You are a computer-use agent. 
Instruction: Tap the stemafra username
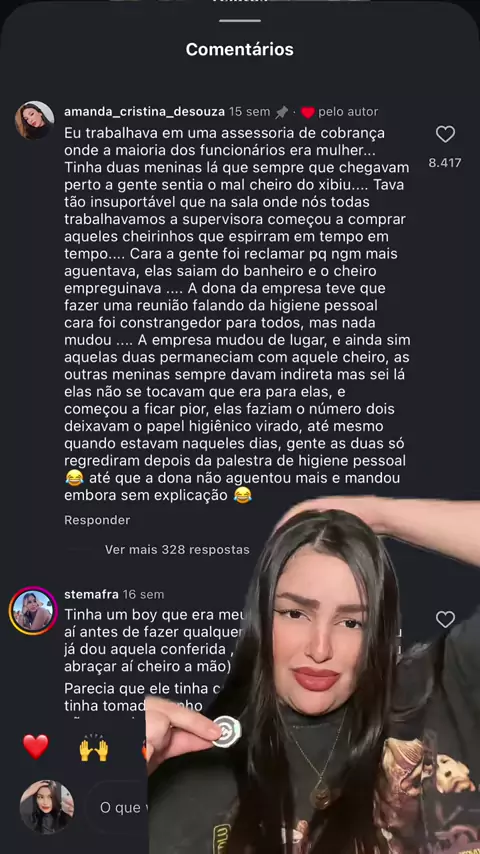91,594
